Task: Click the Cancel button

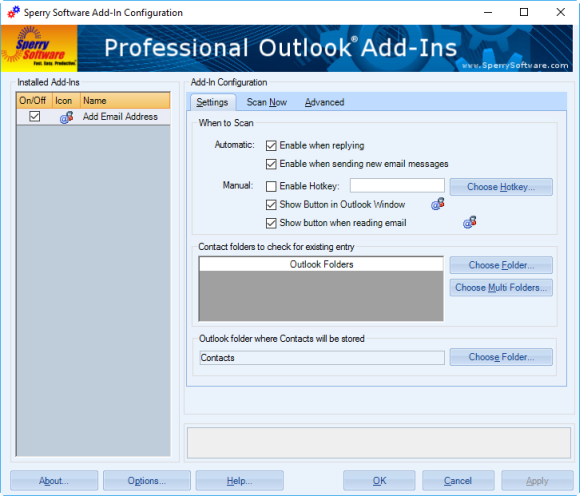Action: pos(458,480)
